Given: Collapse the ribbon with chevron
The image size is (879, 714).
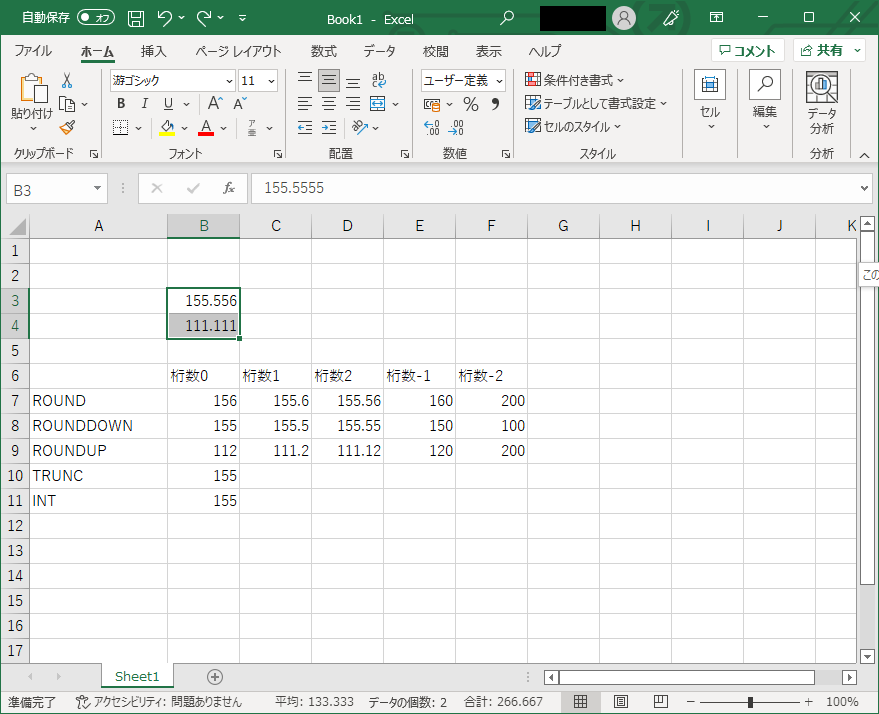Looking at the screenshot, I should tap(864, 155).
